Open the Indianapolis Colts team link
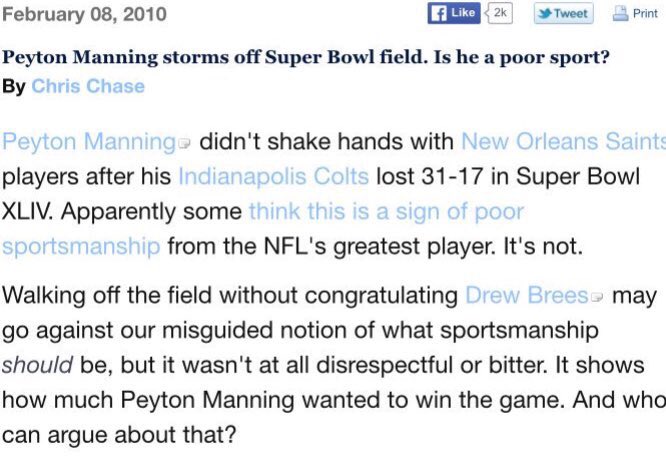The width and height of the screenshot is (666, 459). [273, 178]
